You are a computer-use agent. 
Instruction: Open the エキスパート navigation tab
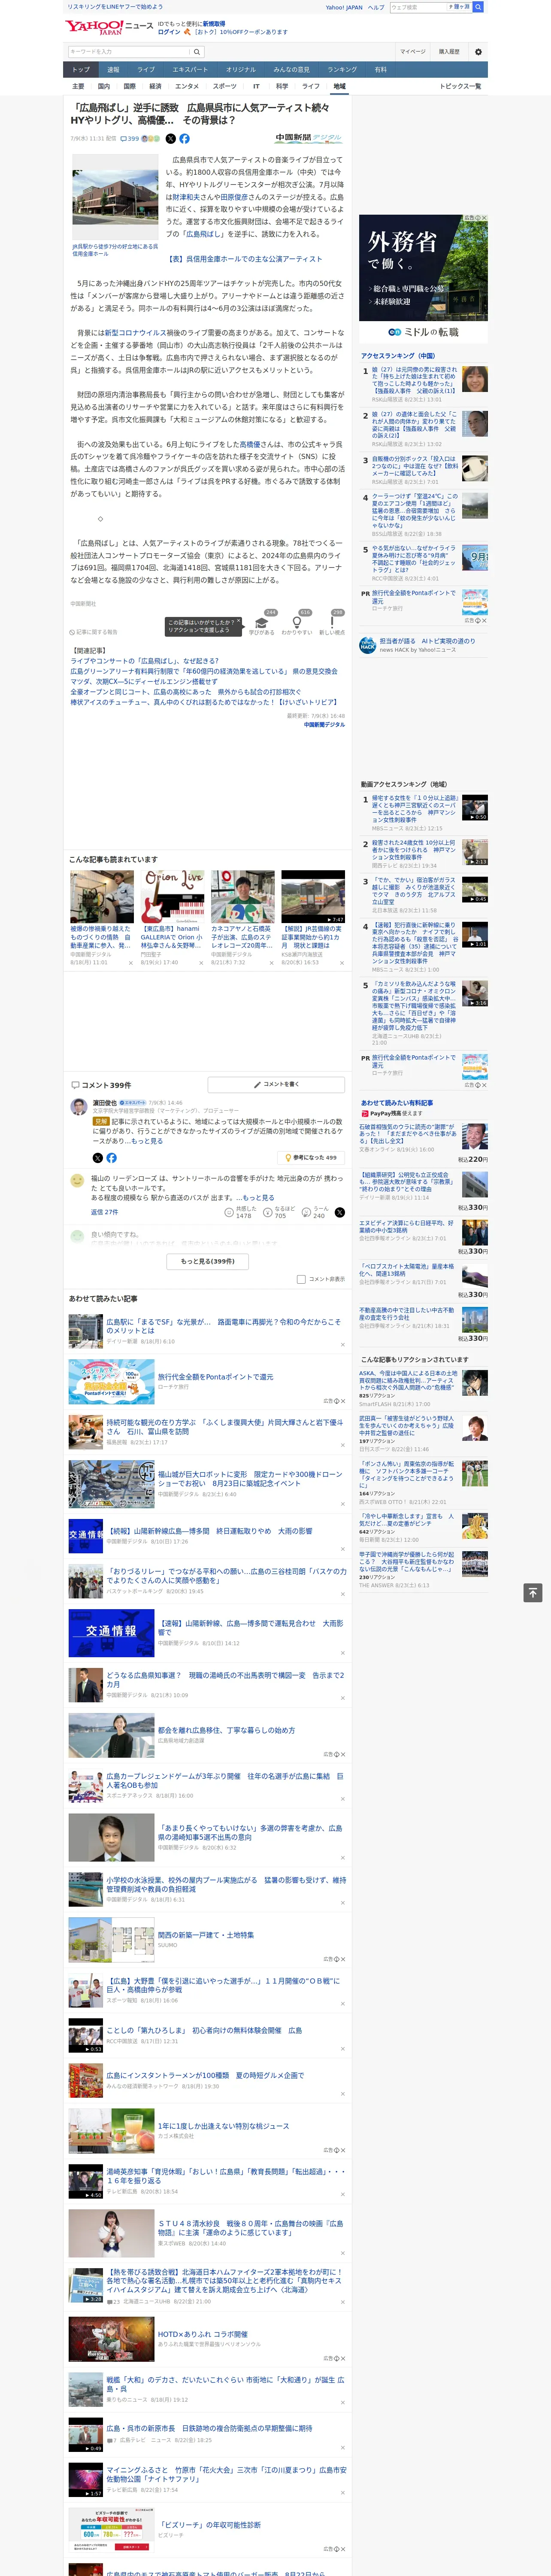(190, 70)
